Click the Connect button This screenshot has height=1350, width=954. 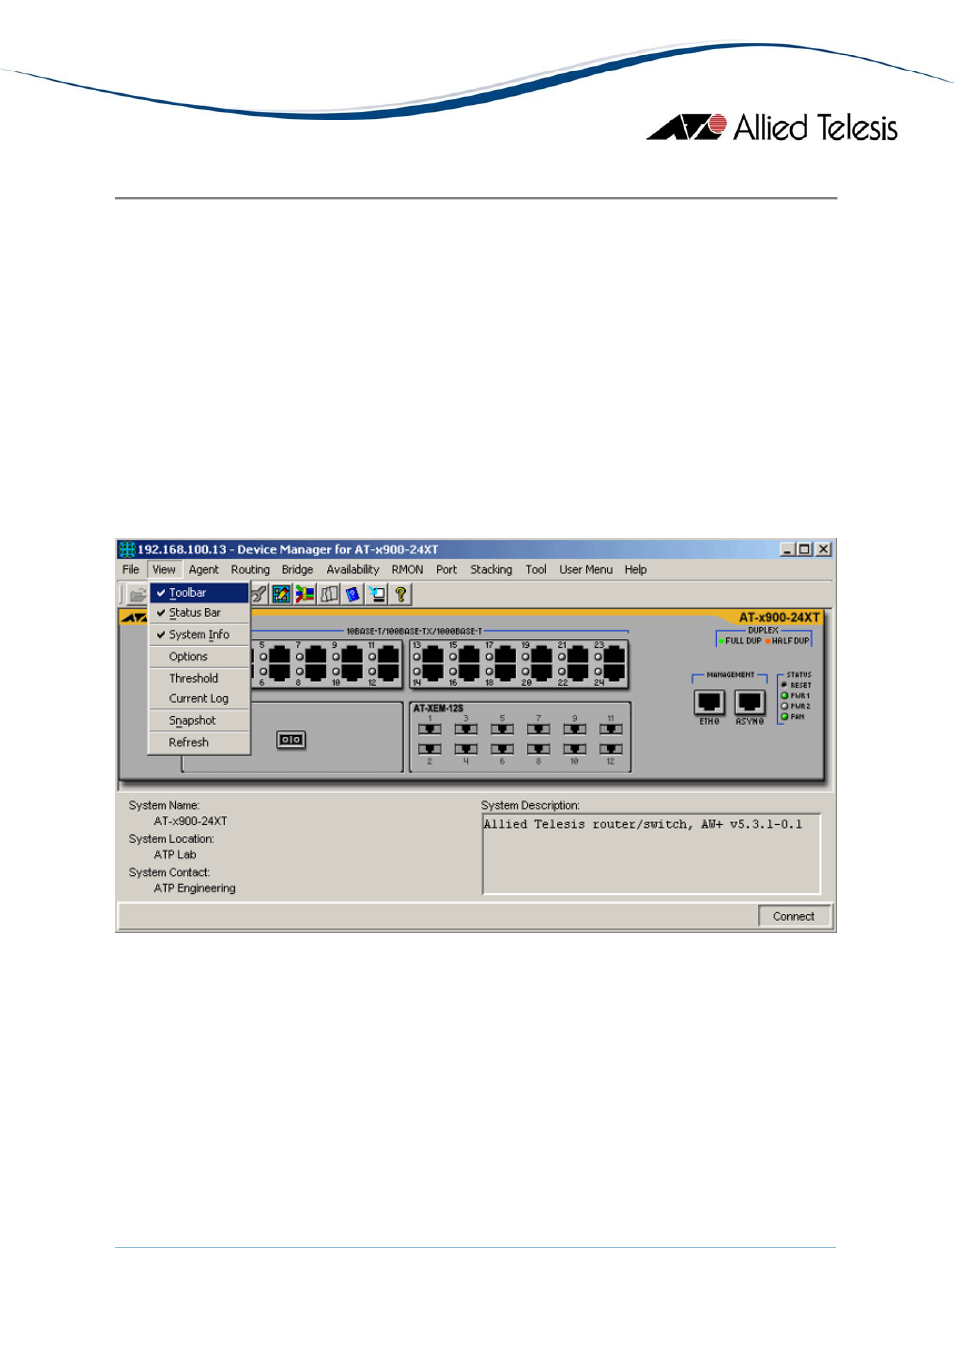(794, 917)
